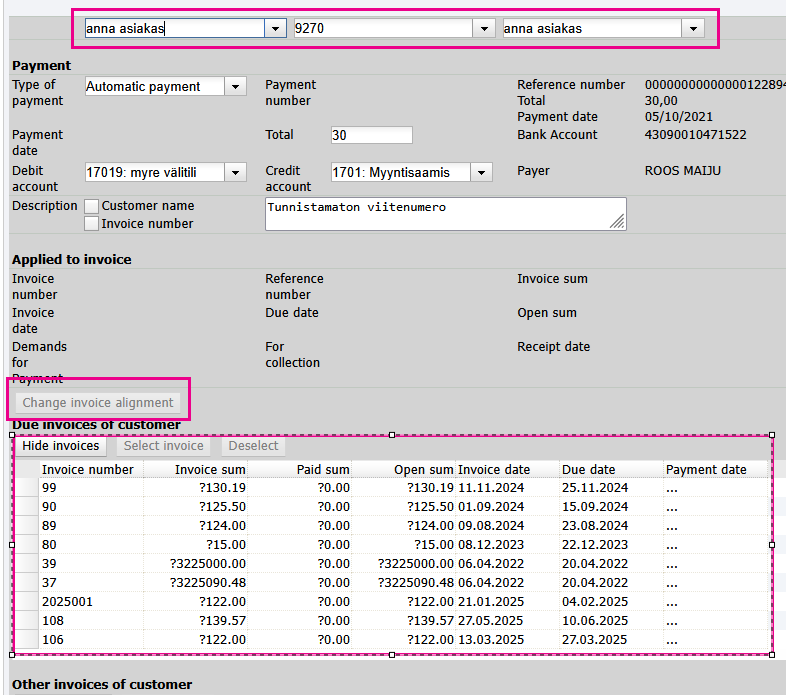The height and width of the screenshot is (695, 786).
Task: Click due date 10.06.2025
Action: [x=595, y=621]
